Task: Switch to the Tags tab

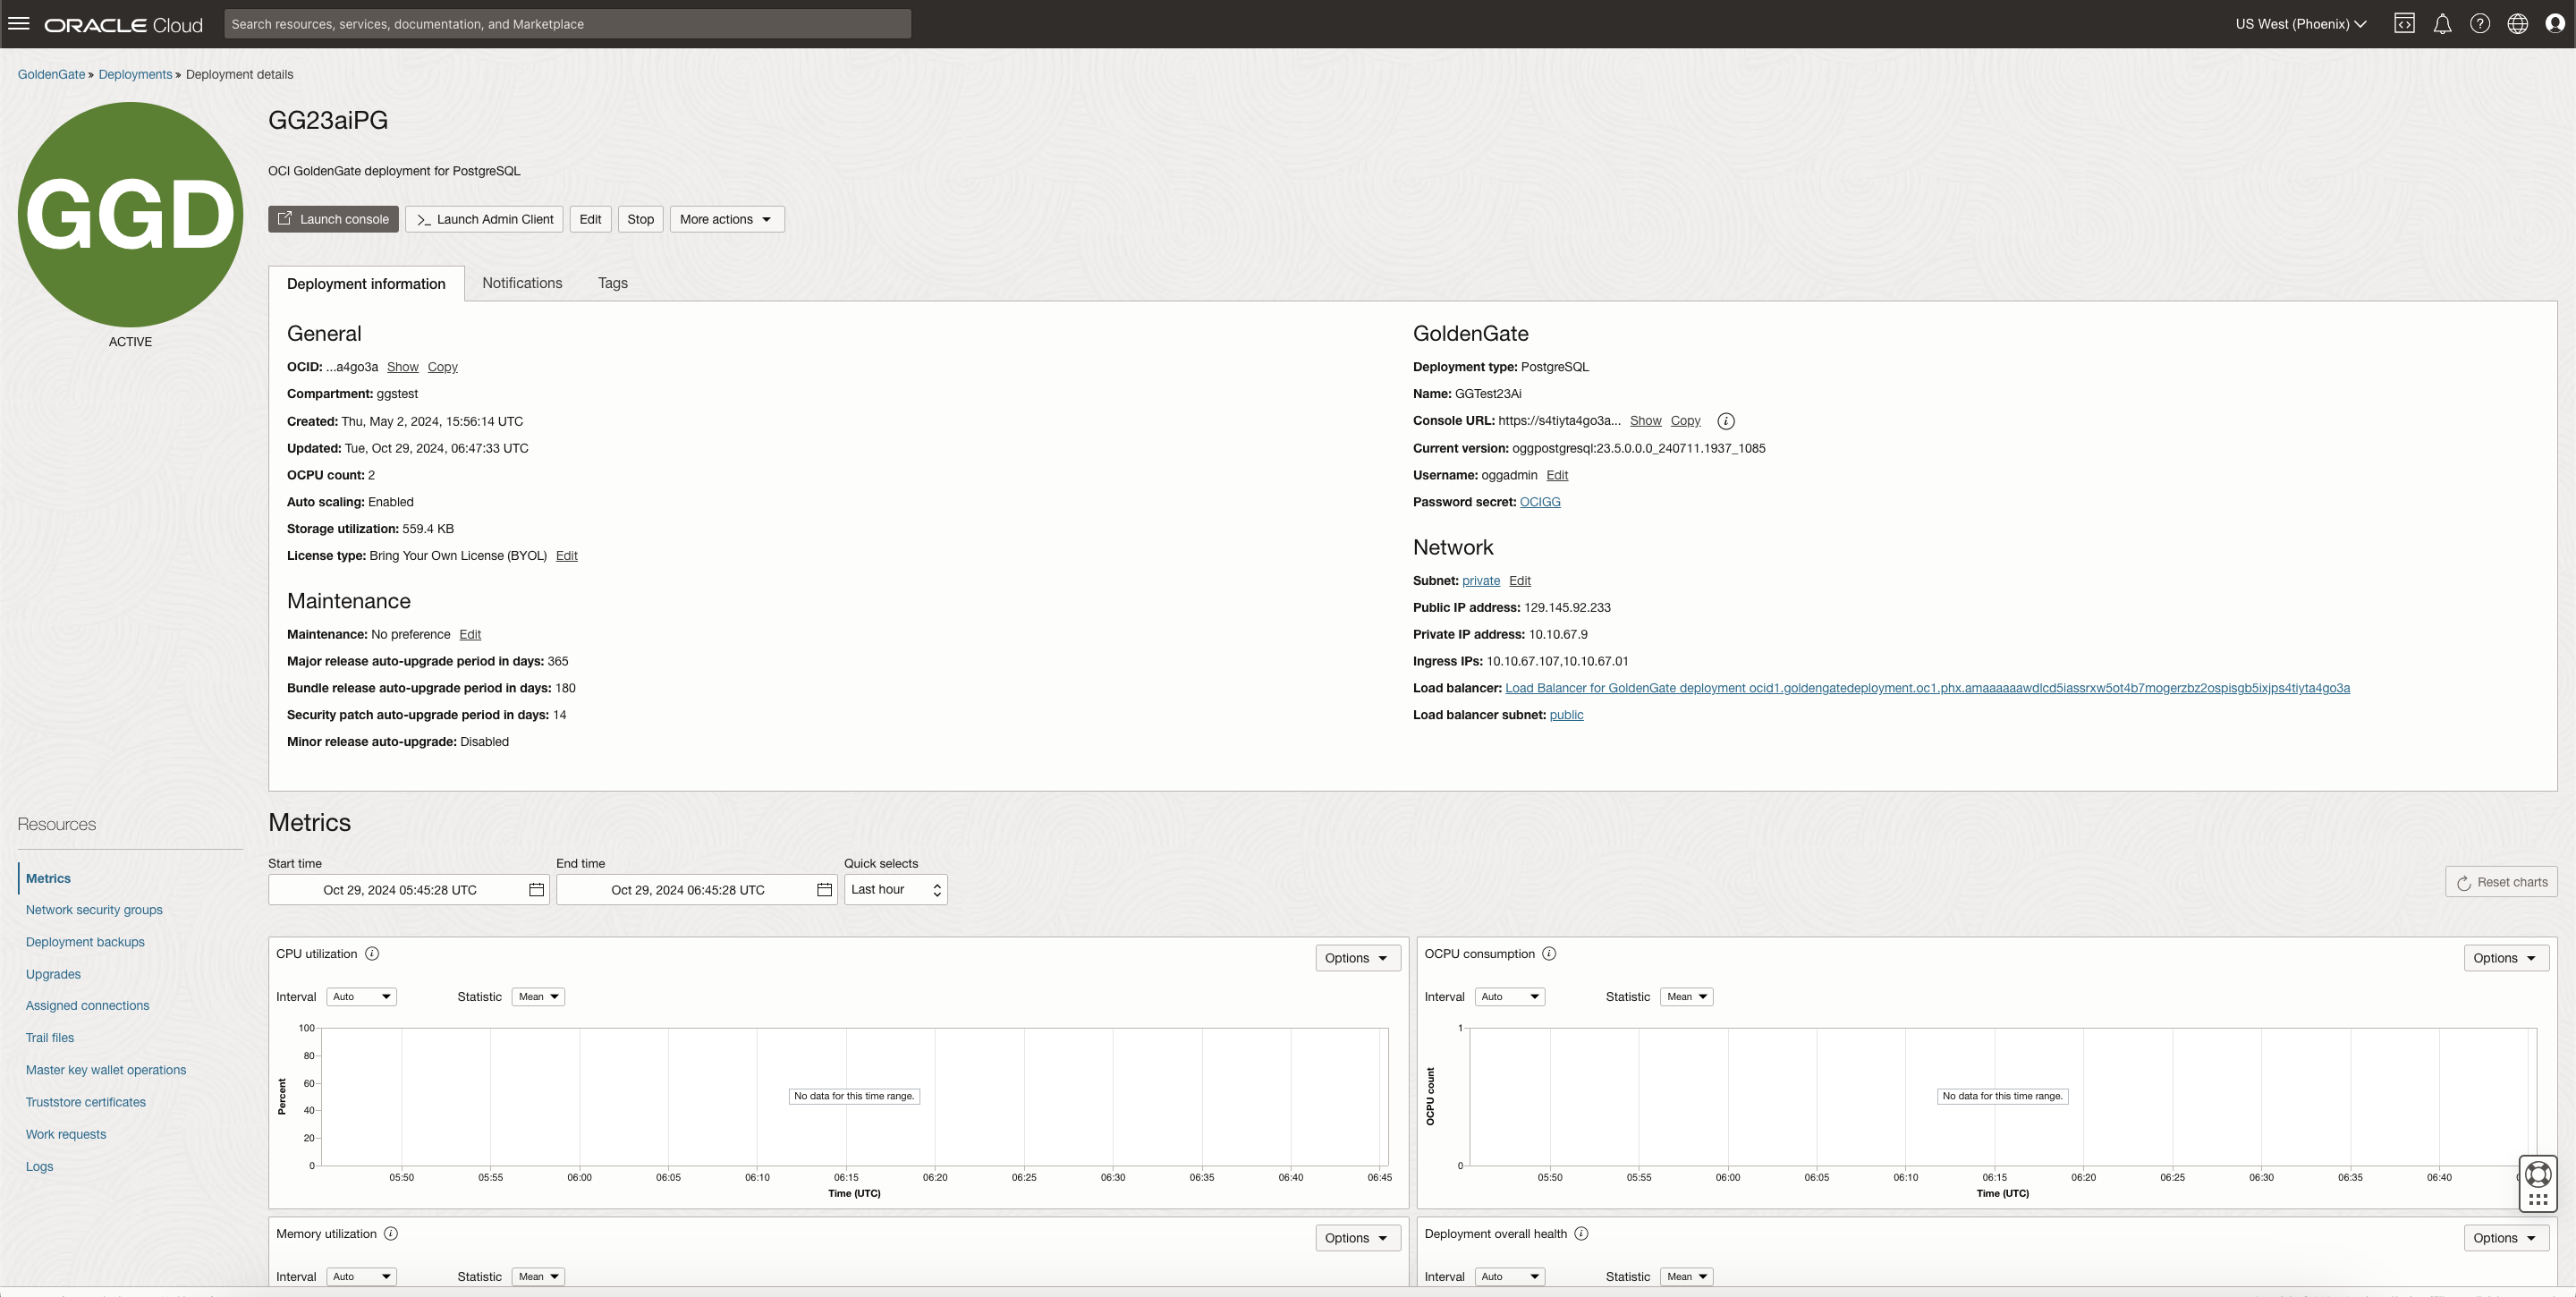Action: tap(612, 283)
